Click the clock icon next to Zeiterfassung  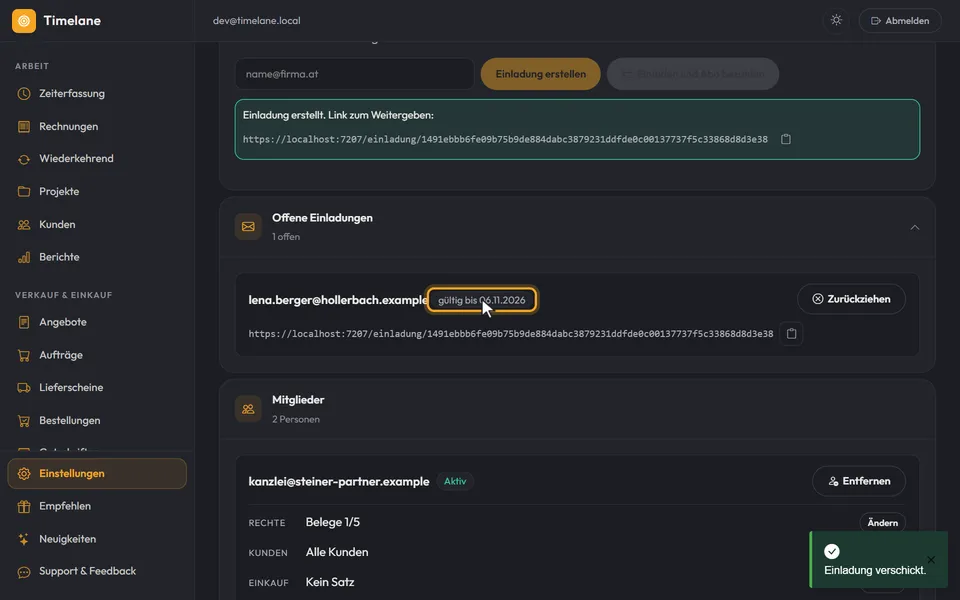[24, 94]
